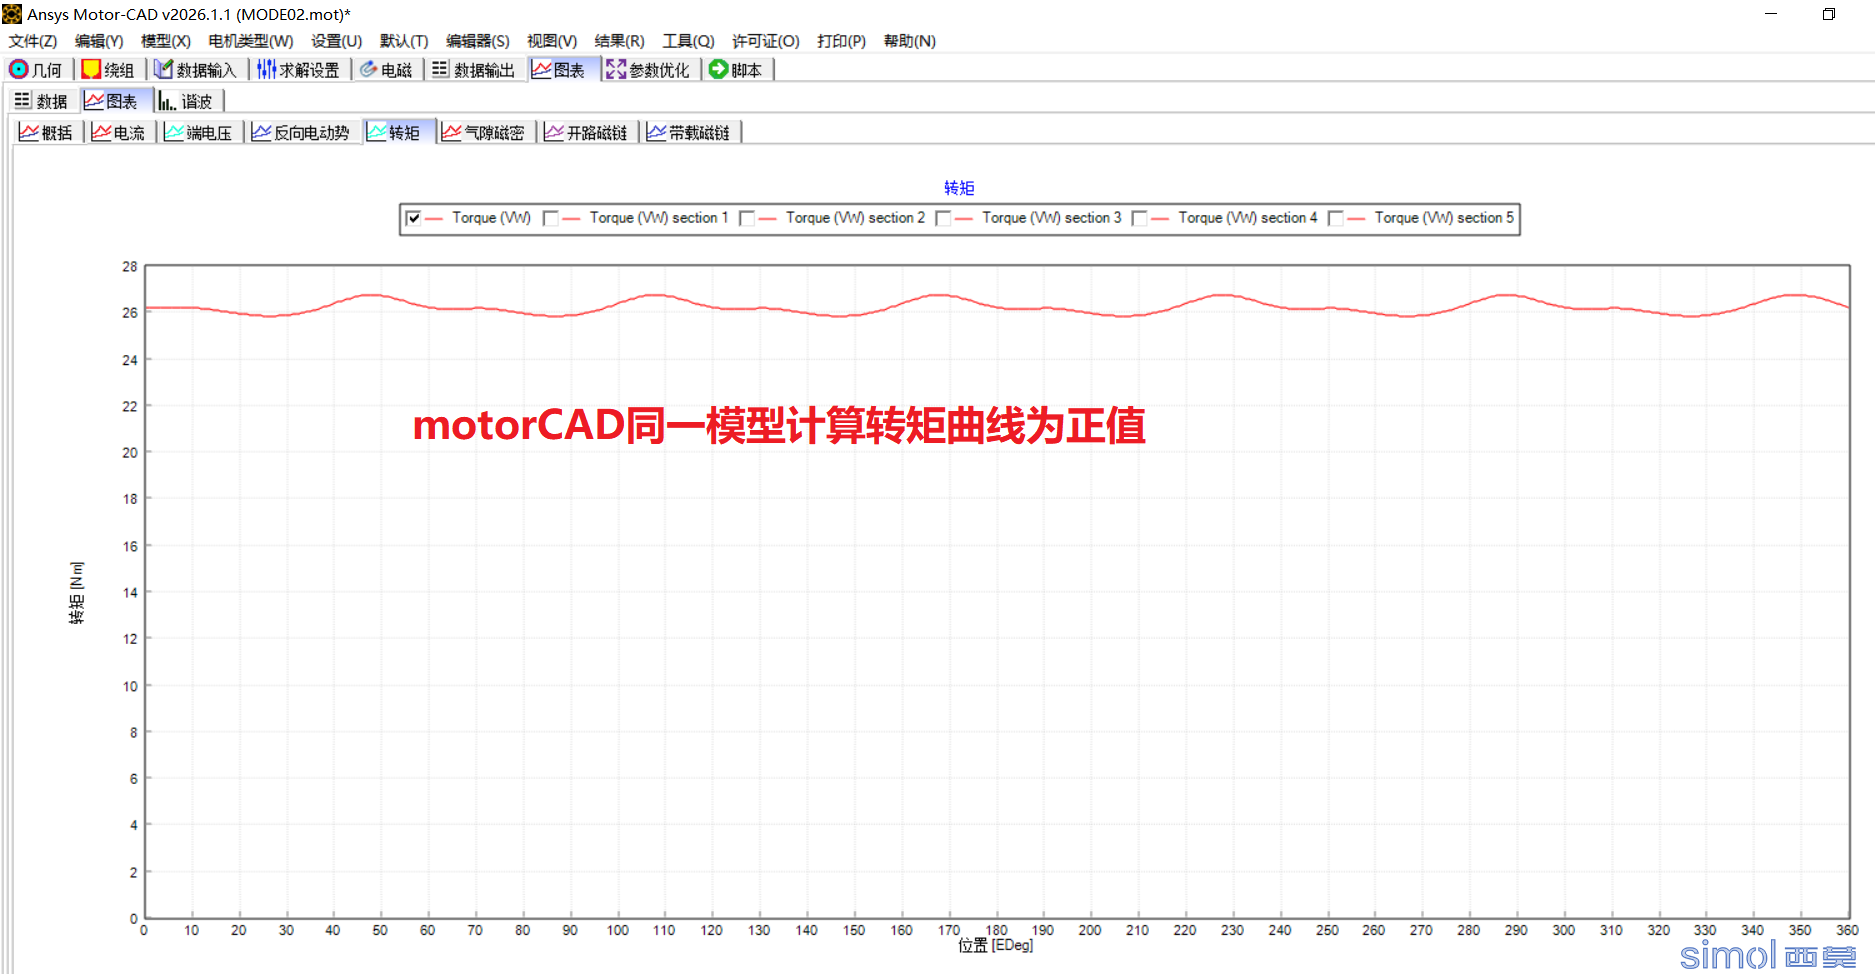Open the 参数优化 optimization tab
Image resolution: width=1875 pixels, height=974 pixels.
(x=648, y=69)
